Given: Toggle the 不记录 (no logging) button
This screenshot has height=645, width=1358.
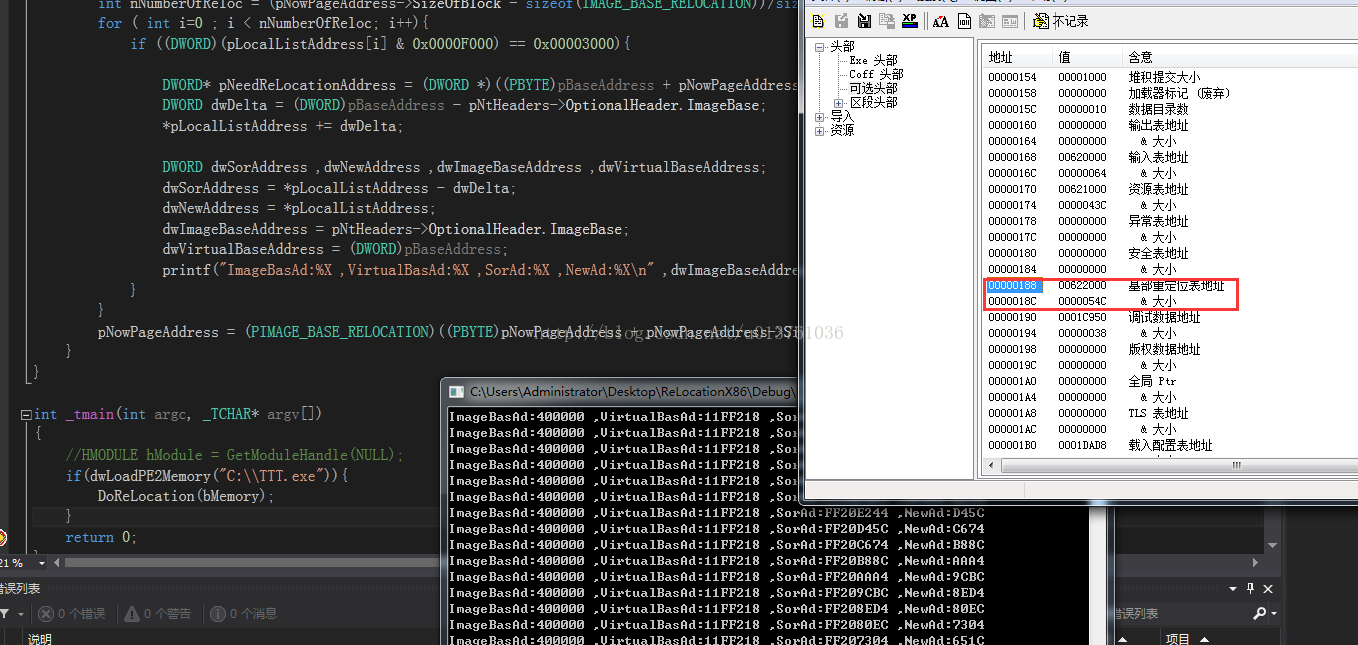Looking at the screenshot, I should (x=1060, y=21).
